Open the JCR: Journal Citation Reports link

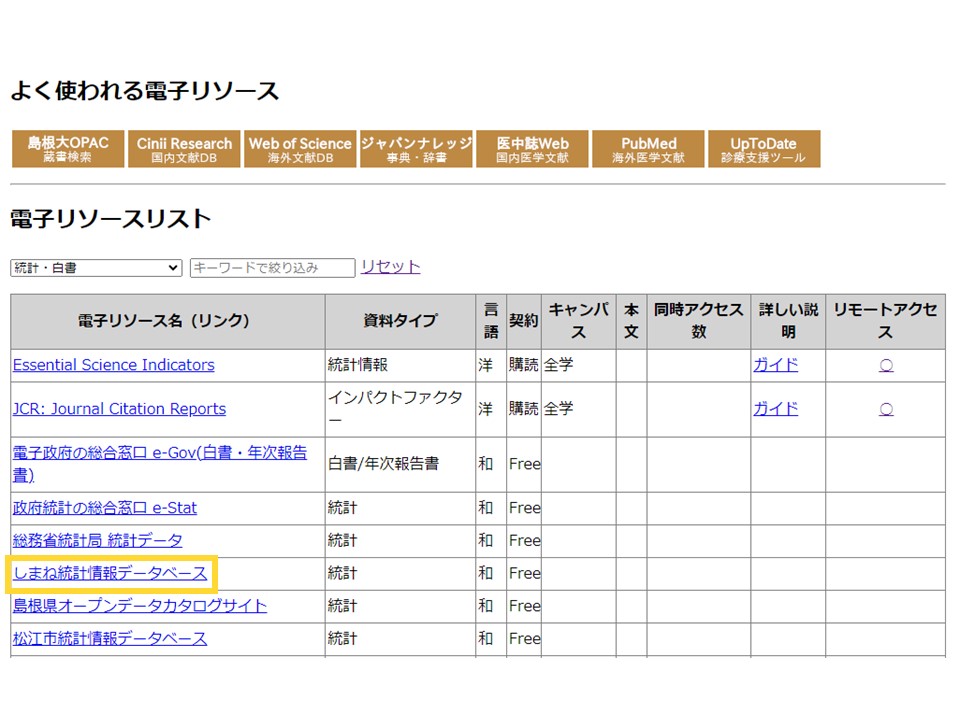119,409
